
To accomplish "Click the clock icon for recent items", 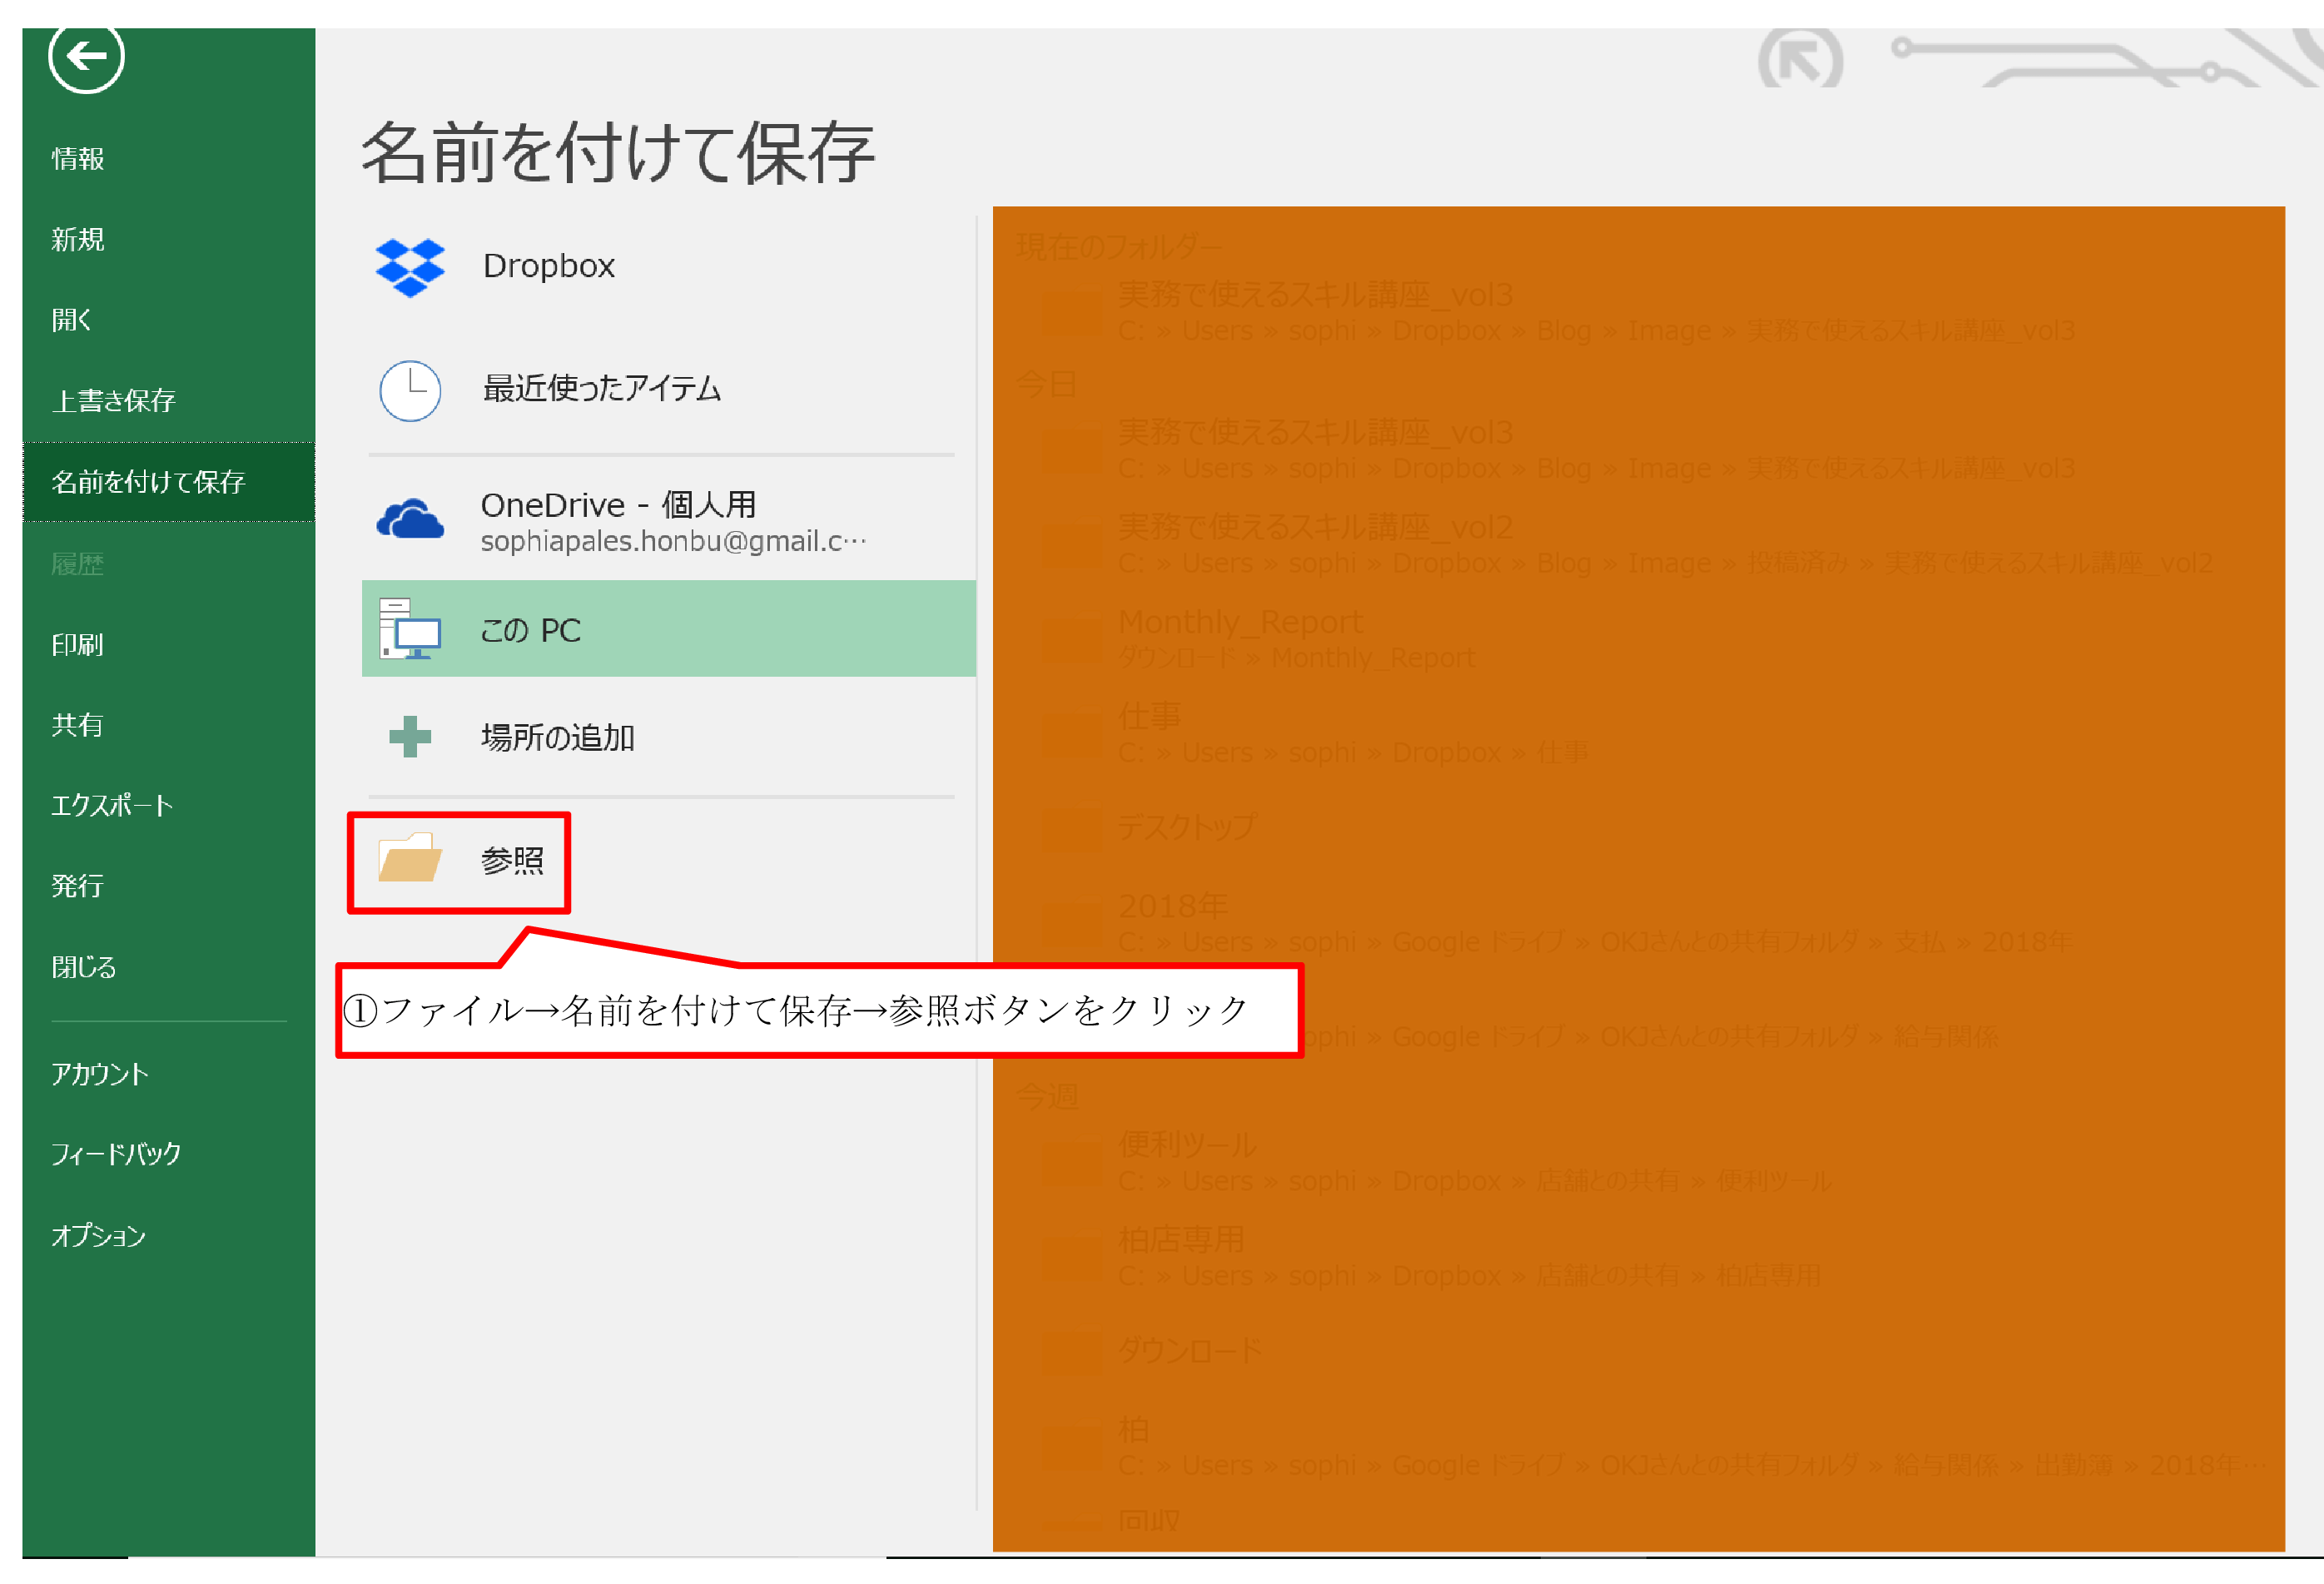I will coord(410,390).
